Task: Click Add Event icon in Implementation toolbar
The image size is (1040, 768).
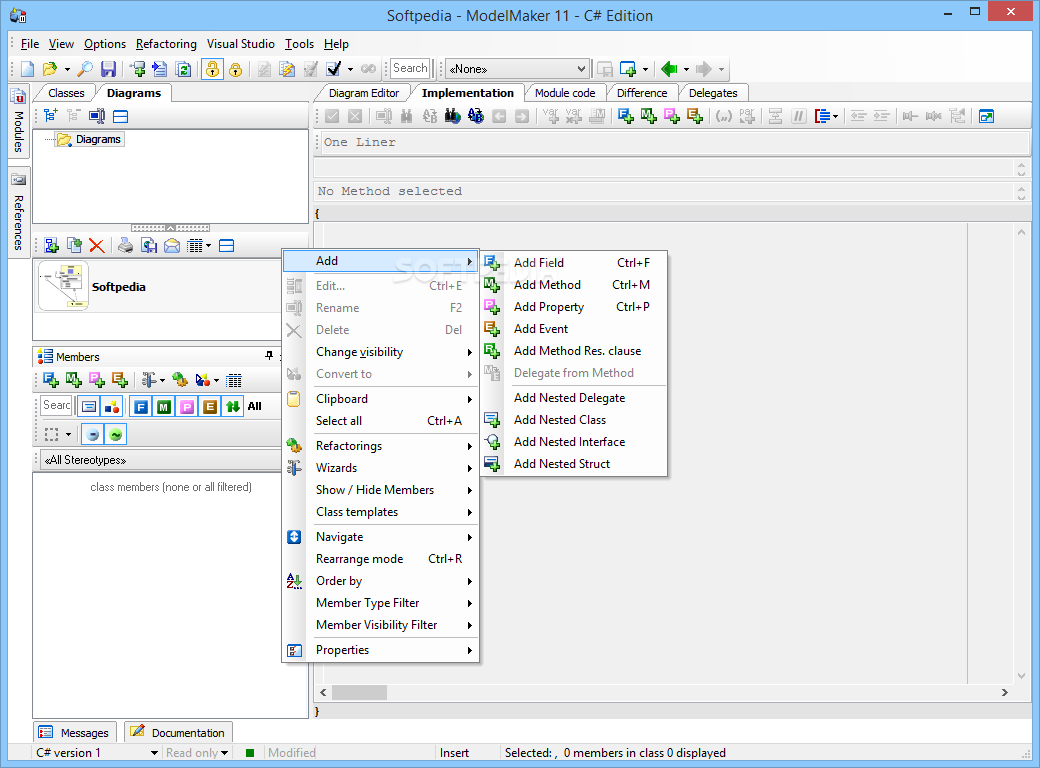Action: (695, 116)
